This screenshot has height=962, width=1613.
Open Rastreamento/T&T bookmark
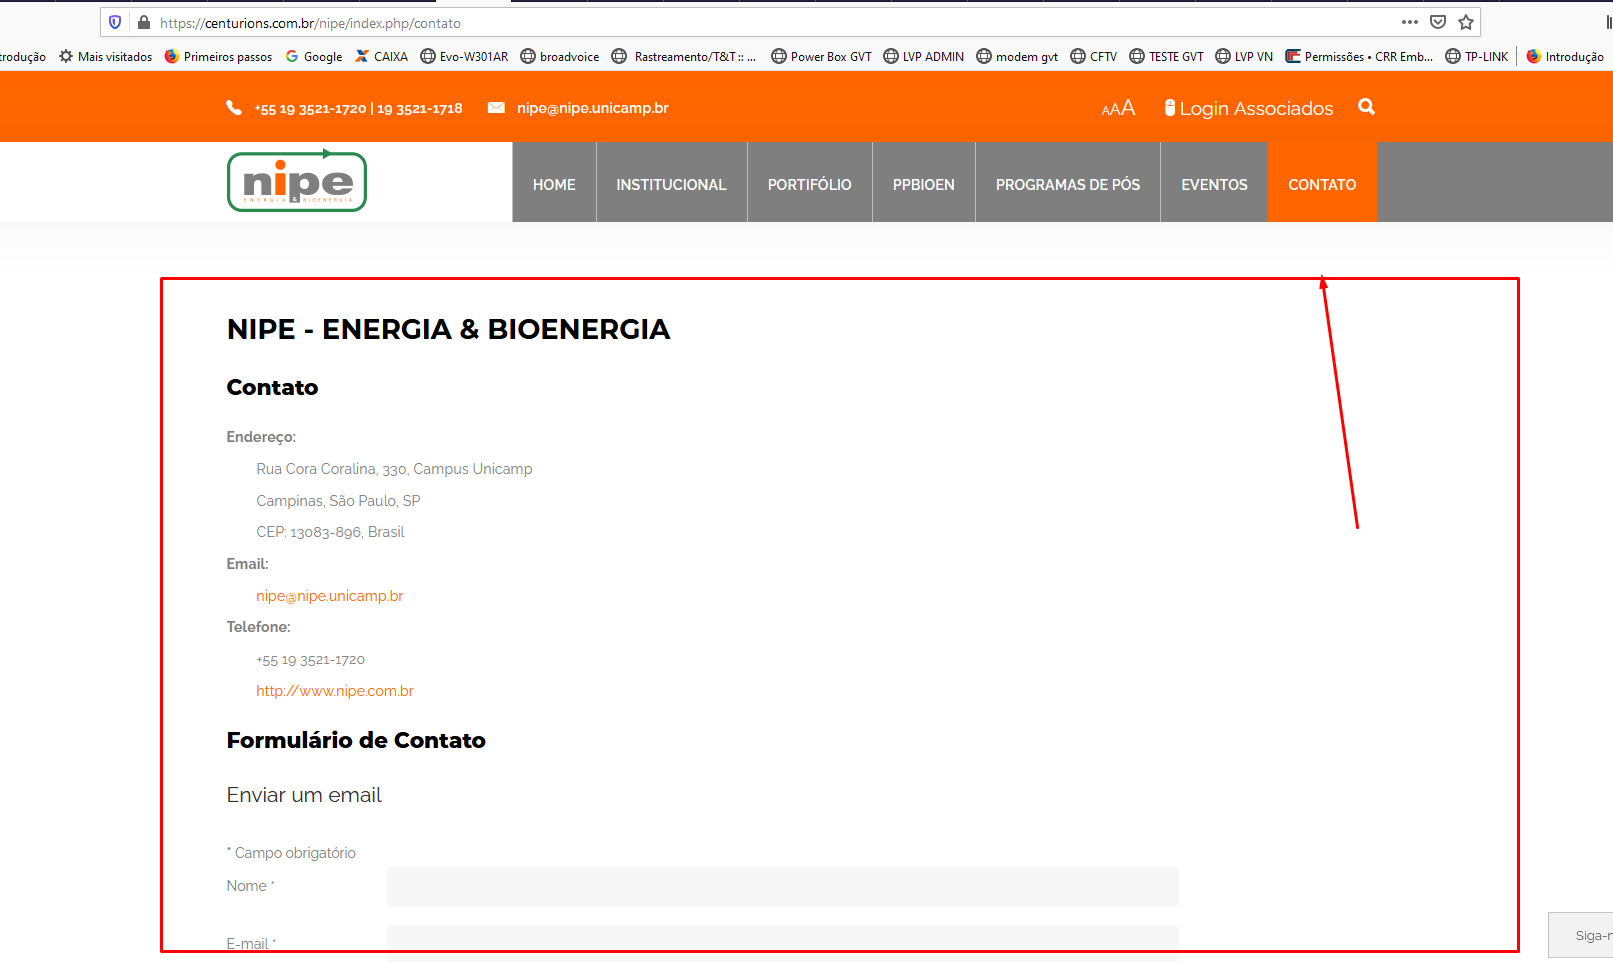click(x=684, y=57)
